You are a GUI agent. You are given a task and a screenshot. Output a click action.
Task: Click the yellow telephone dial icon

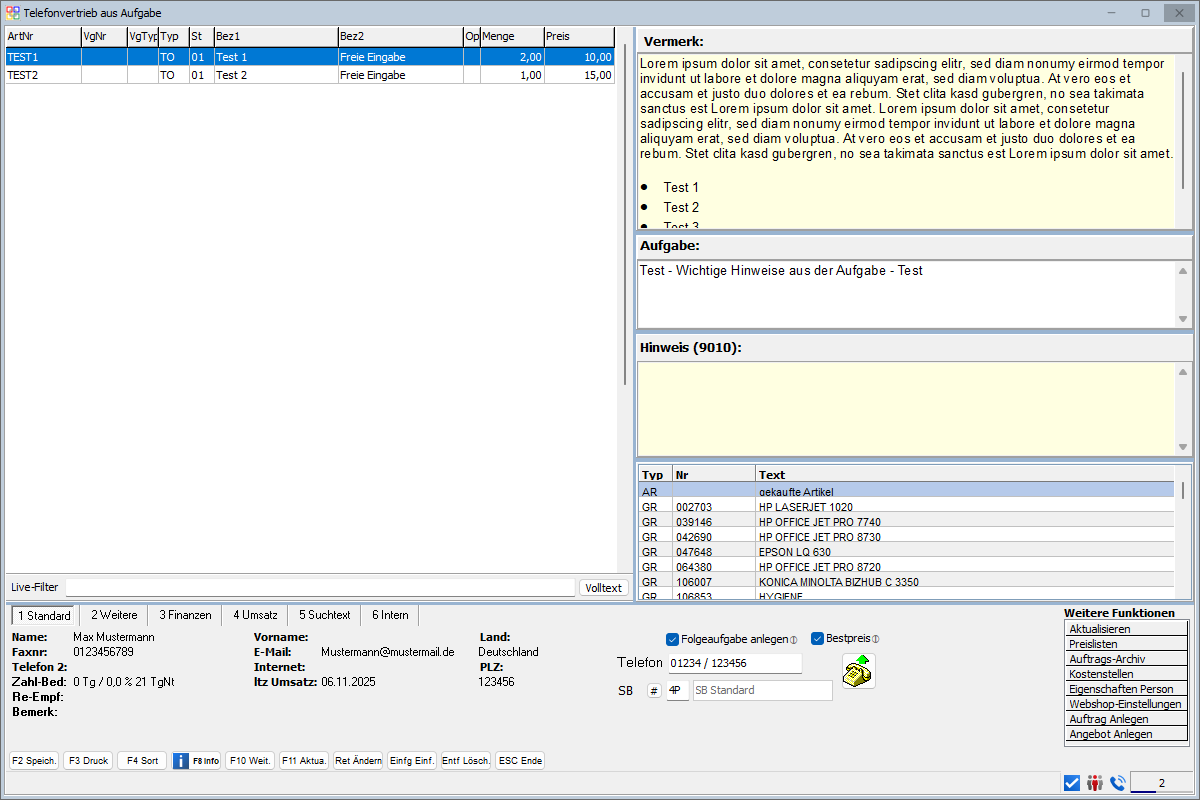click(858, 671)
